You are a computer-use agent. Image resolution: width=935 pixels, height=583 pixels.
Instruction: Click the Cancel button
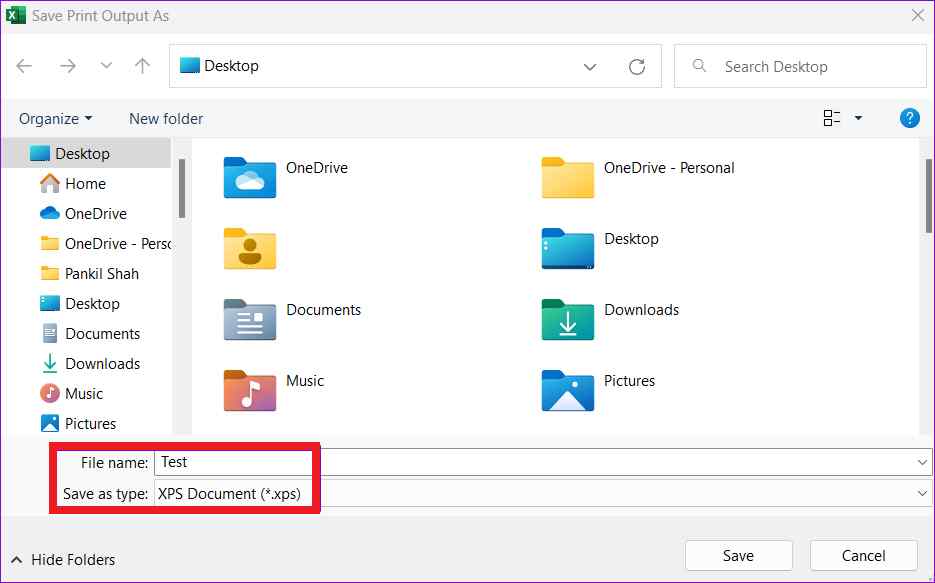(863, 556)
